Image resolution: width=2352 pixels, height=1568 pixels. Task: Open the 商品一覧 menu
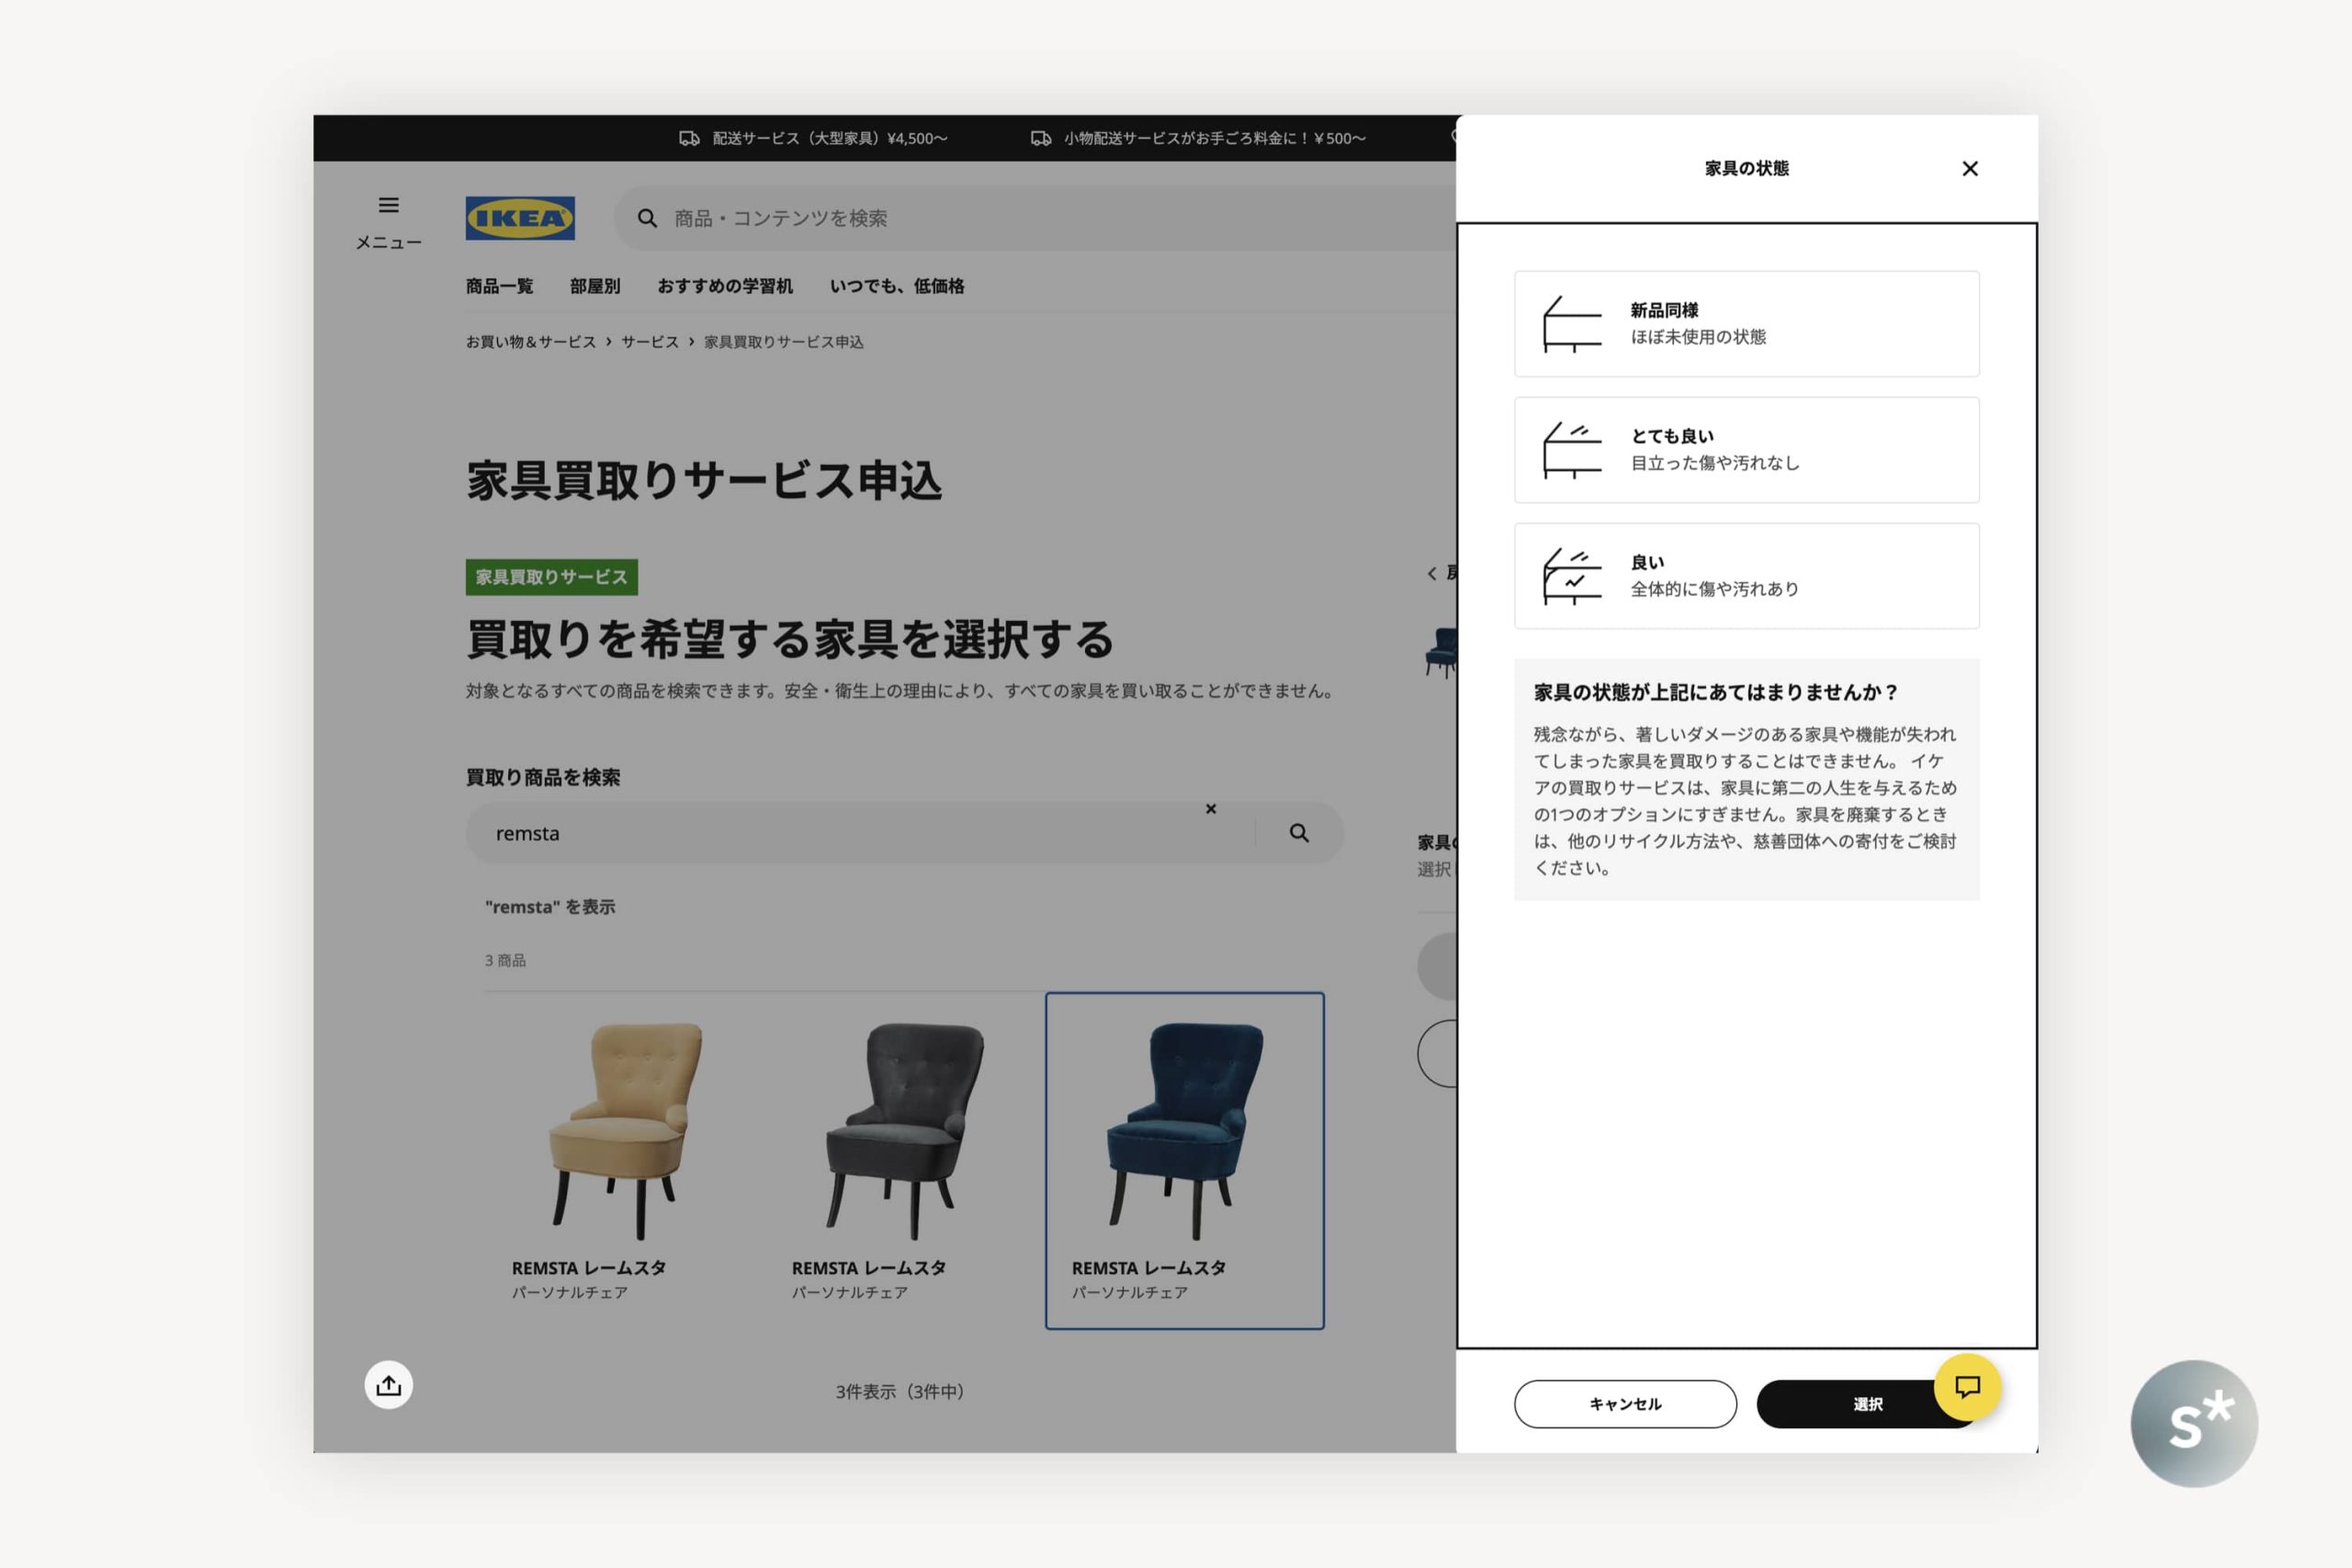(499, 286)
